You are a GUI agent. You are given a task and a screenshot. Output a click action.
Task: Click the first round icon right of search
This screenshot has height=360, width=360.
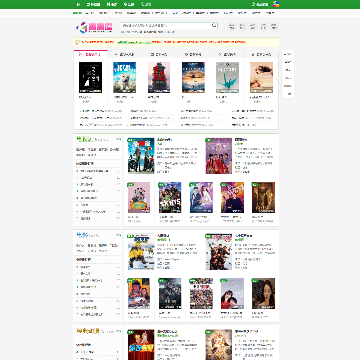click(x=232, y=26)
